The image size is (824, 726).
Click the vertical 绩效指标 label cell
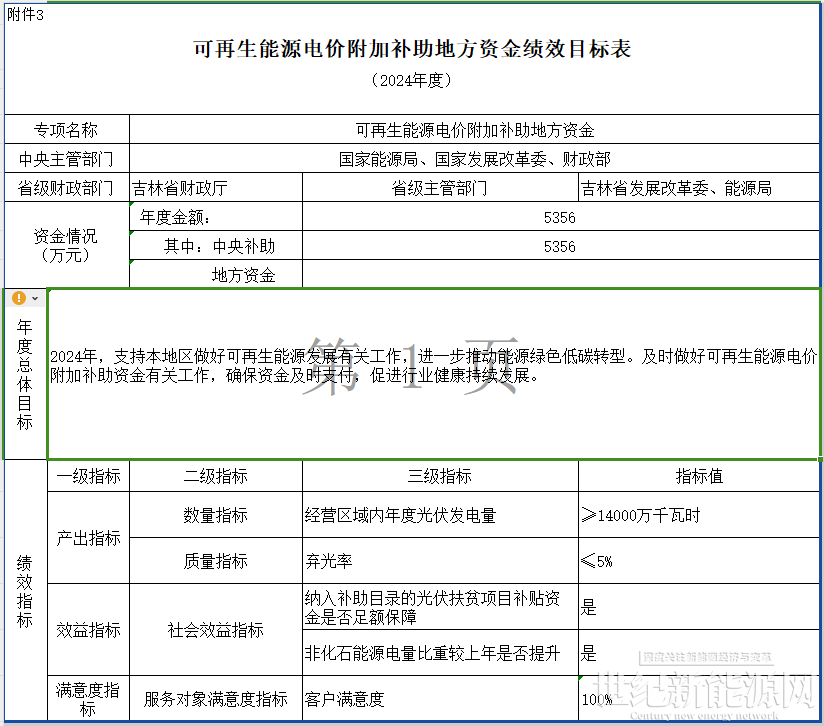click(x=25, y=590)
